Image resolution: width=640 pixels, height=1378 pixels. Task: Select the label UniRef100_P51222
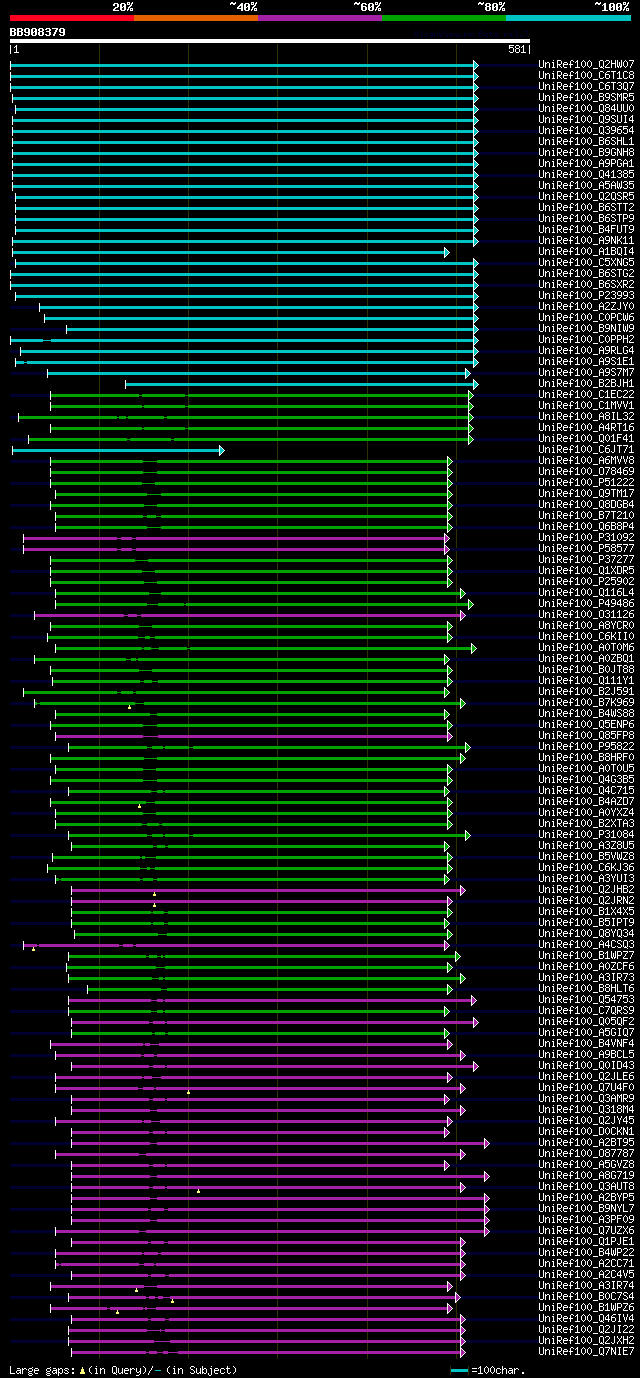pos(586,483)
